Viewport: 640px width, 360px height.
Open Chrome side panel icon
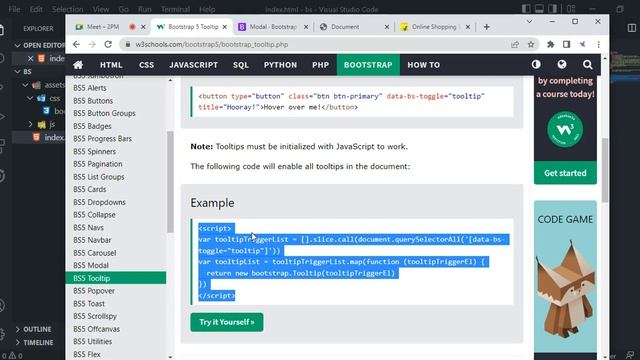pyautogui.click(x=566, y=44)
